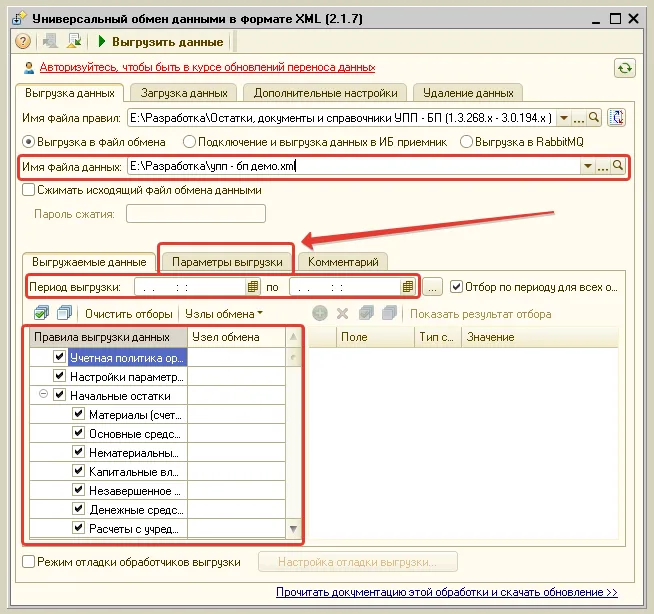Click magnifier icon next to data file name
Screen dimensions: 654x614
tap(618, 167)
